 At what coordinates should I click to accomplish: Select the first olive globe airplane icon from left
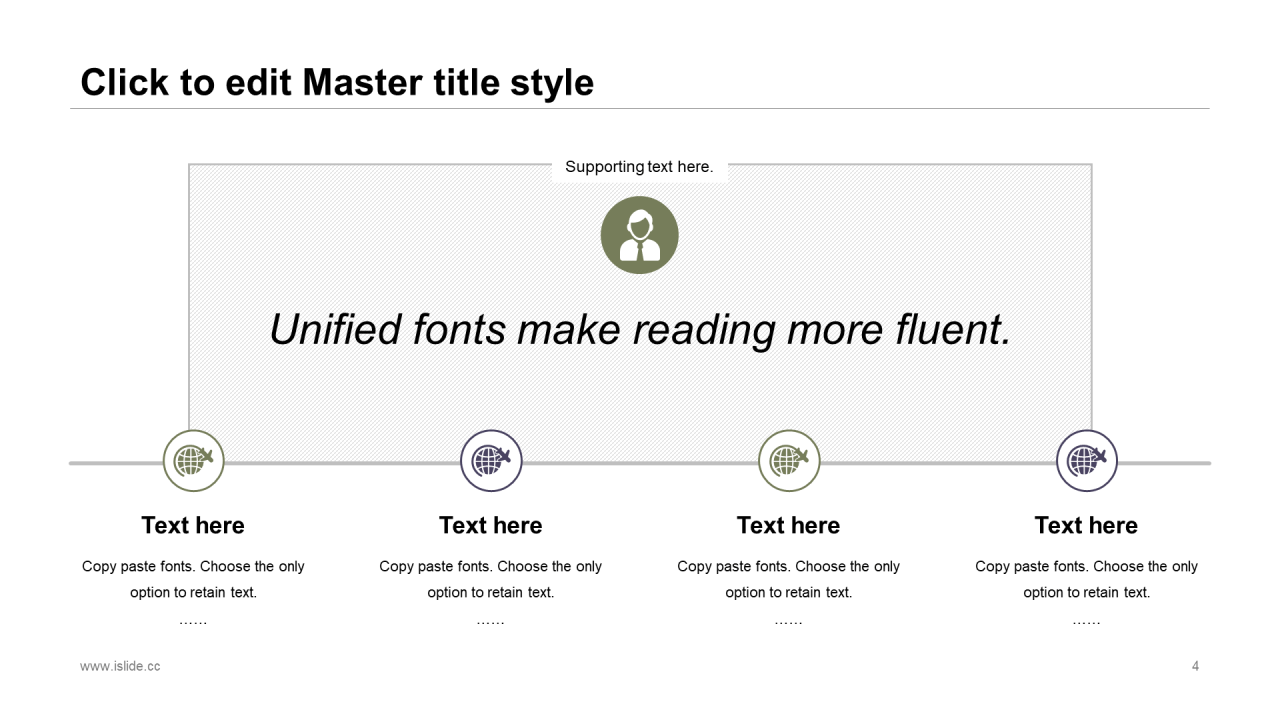[x=193, y=461]
